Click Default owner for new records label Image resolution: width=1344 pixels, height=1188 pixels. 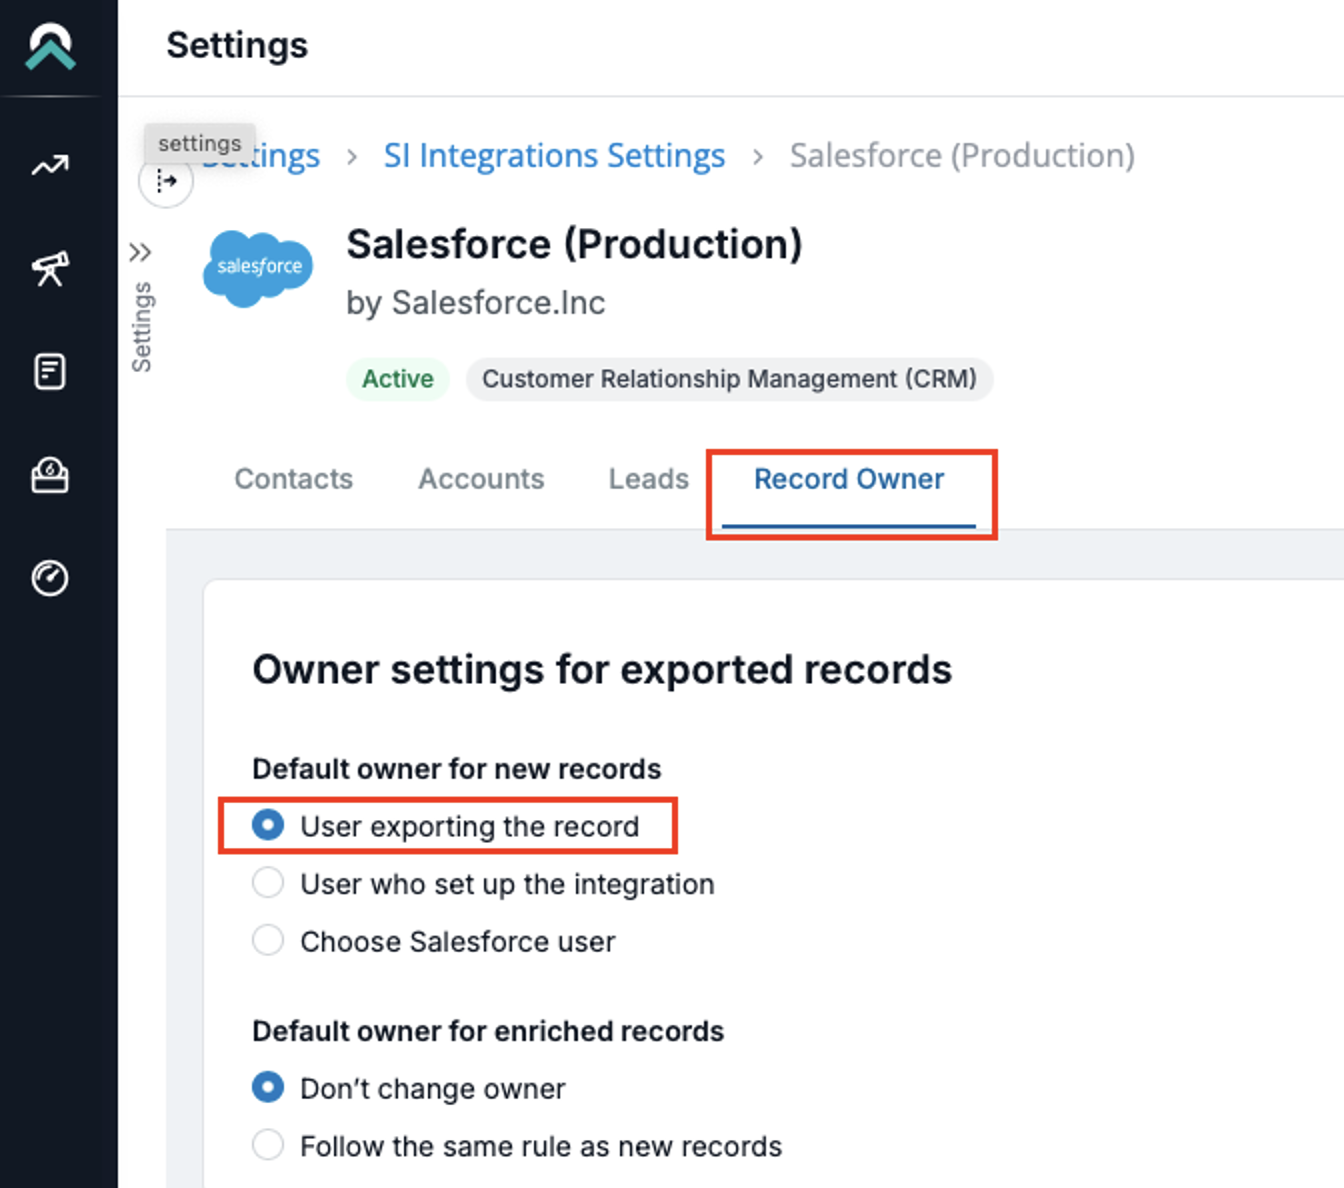tap(457, 769)
